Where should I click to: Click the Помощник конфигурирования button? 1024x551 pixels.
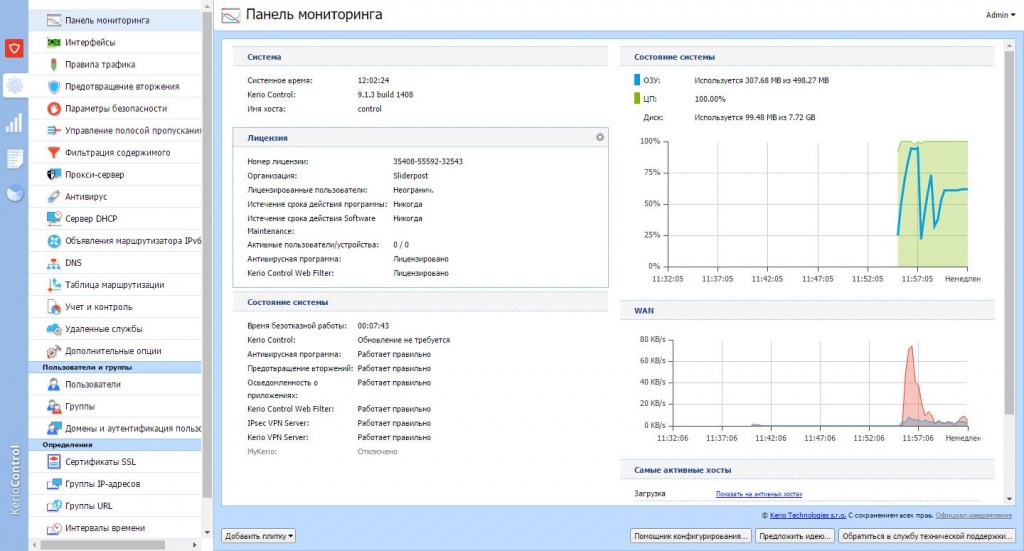690,536
